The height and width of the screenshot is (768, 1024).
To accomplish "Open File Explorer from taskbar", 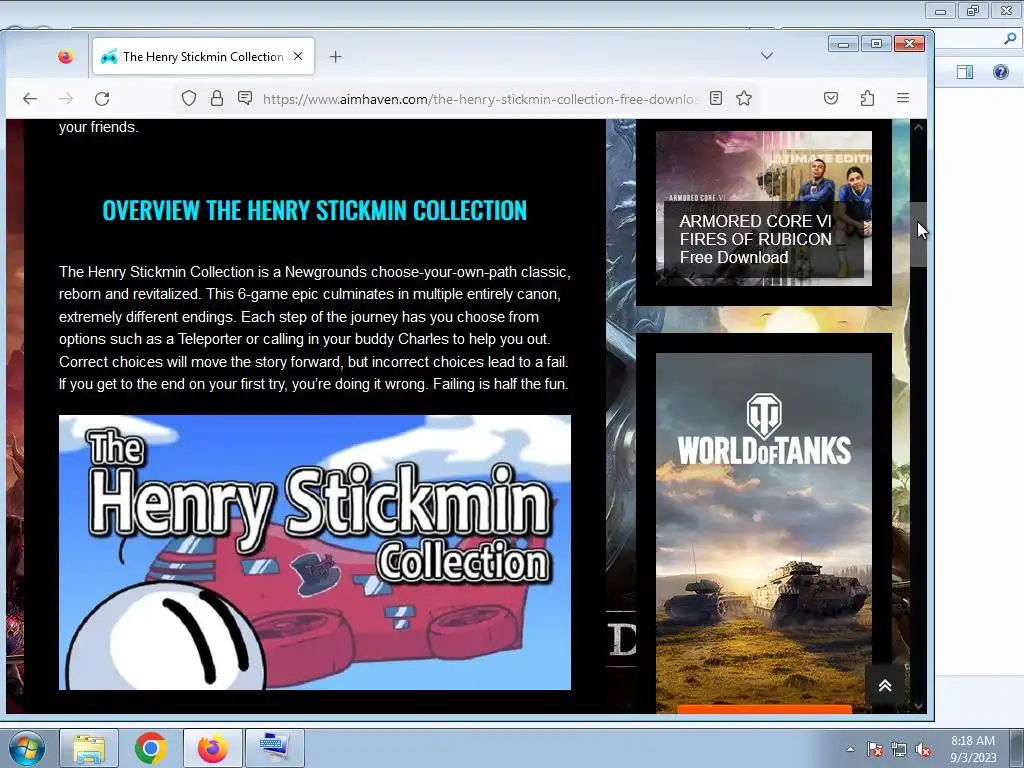I will pyautogui.click(x=89, y=748).
